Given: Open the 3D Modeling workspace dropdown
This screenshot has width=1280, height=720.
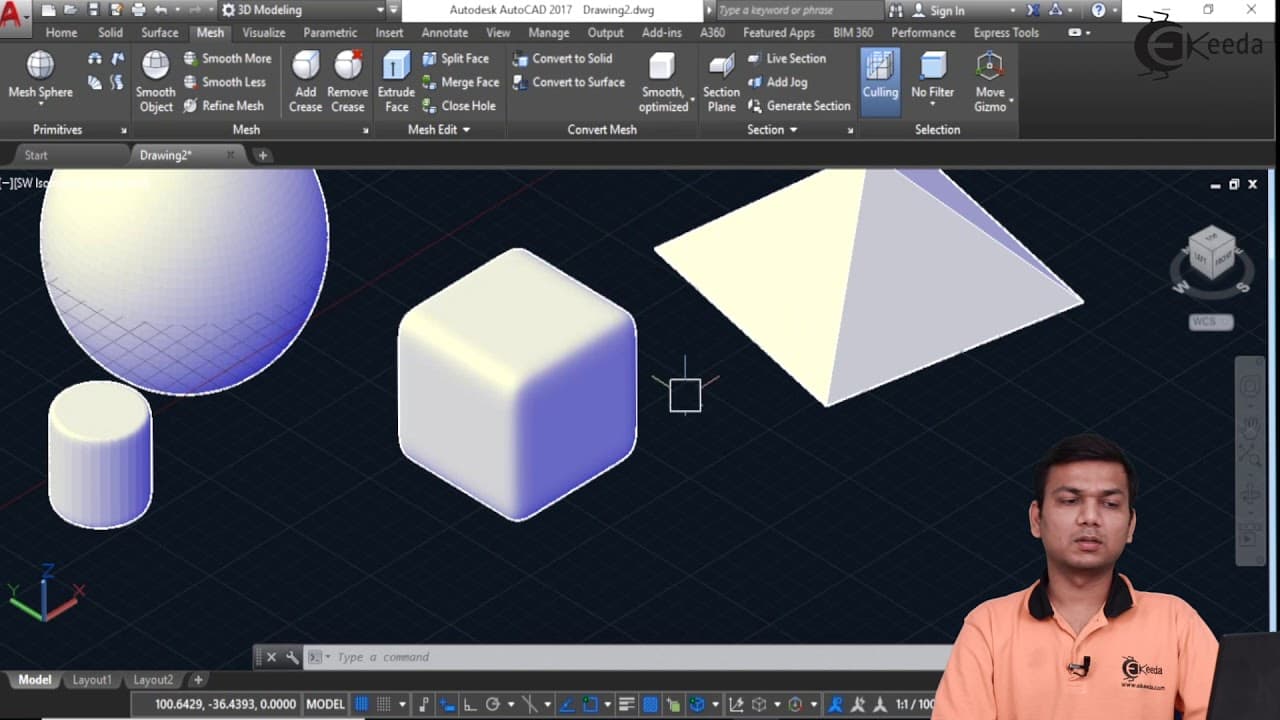Looking at the screenshot, I should [303, 10].
